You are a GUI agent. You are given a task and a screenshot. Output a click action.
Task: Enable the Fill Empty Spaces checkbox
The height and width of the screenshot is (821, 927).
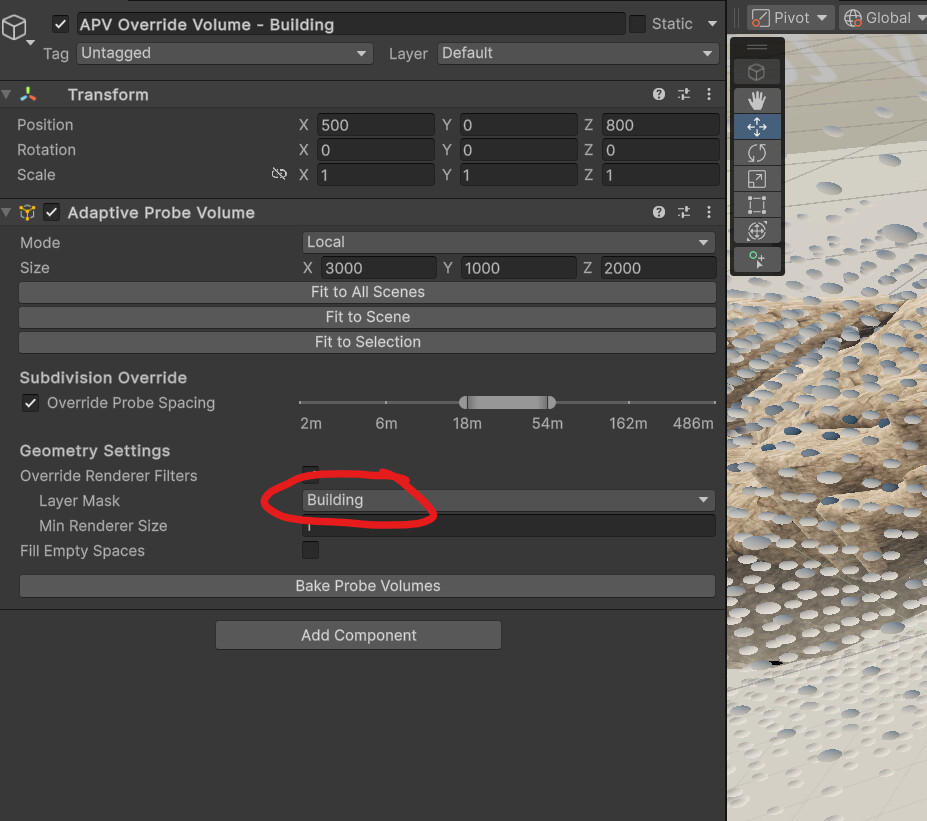coord(310,549)
